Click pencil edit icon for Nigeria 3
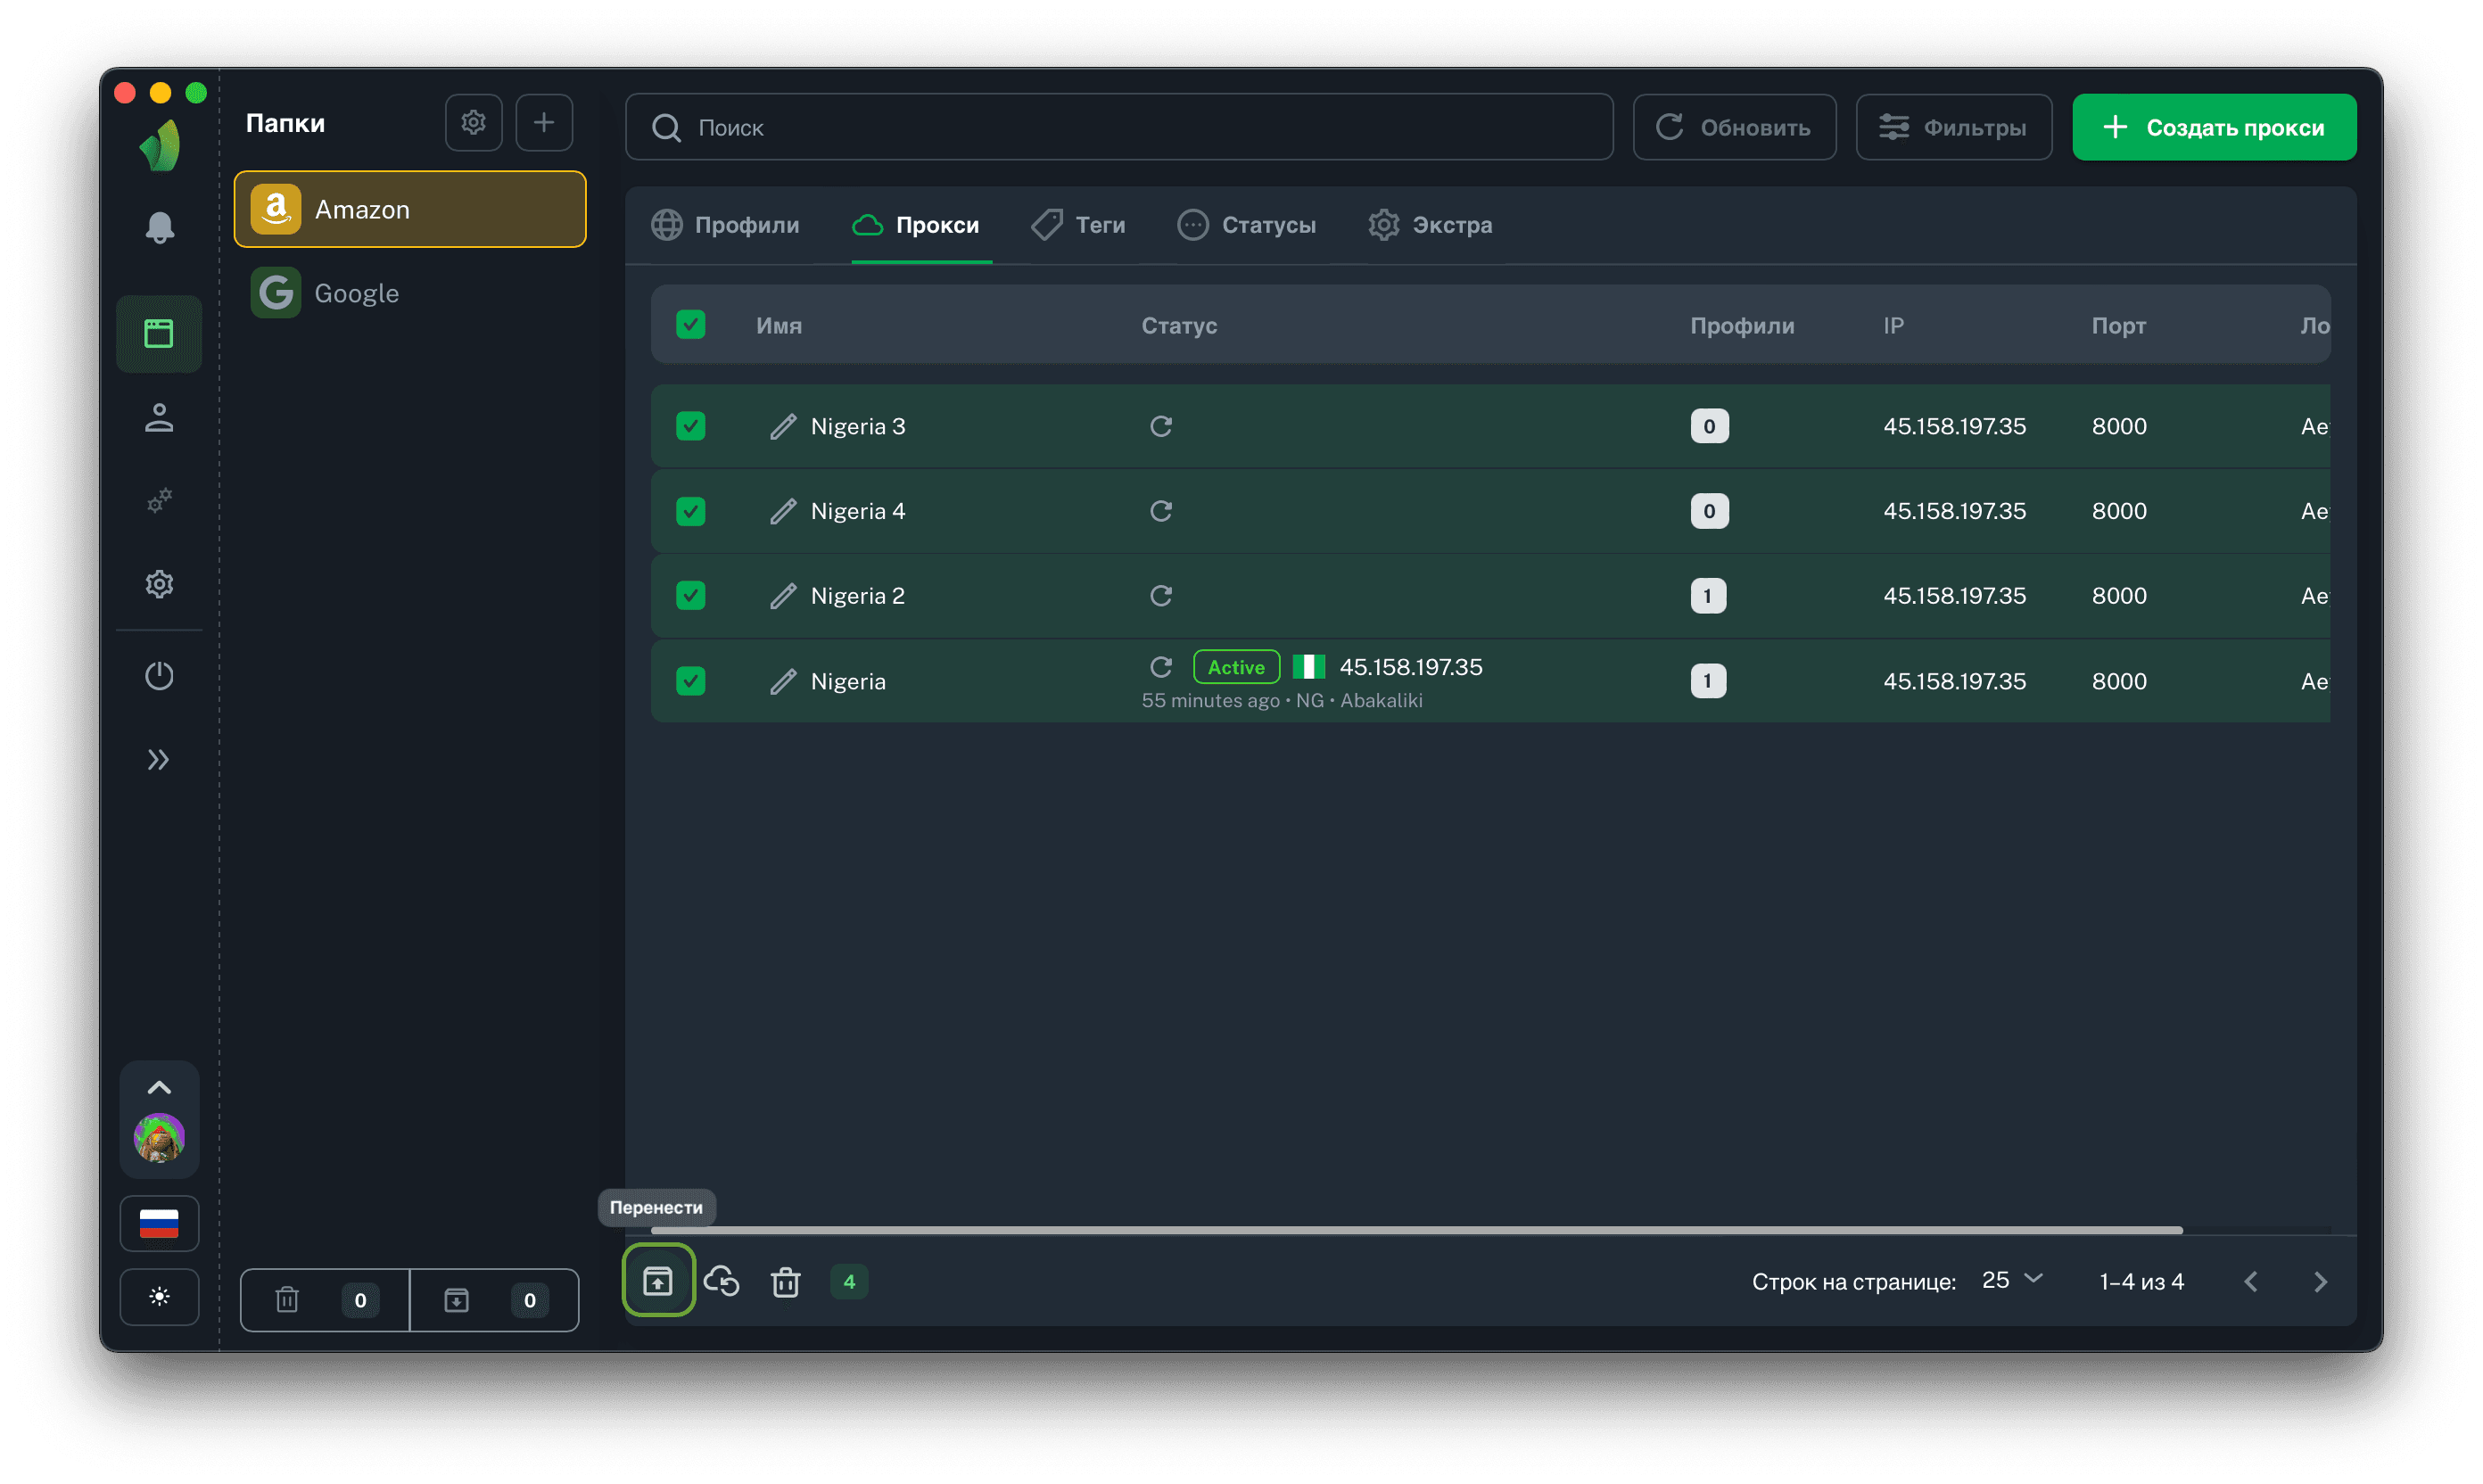Viewport: 2483px width, 1484px height. click(x=783, y=427)
